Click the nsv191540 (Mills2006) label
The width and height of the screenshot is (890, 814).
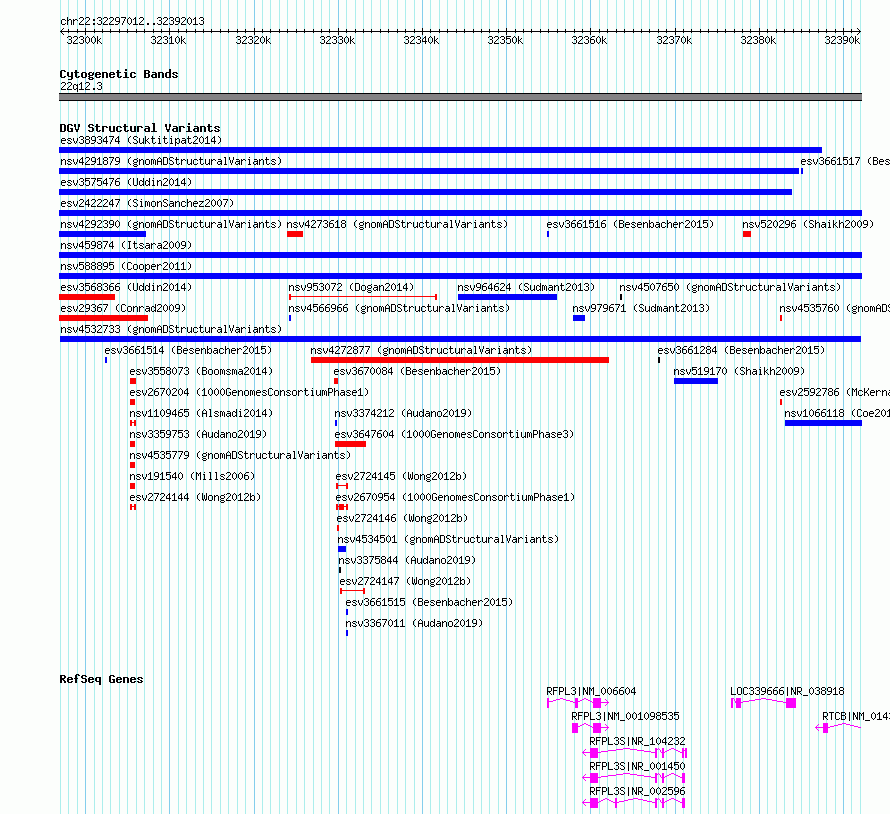coord(192,476)
